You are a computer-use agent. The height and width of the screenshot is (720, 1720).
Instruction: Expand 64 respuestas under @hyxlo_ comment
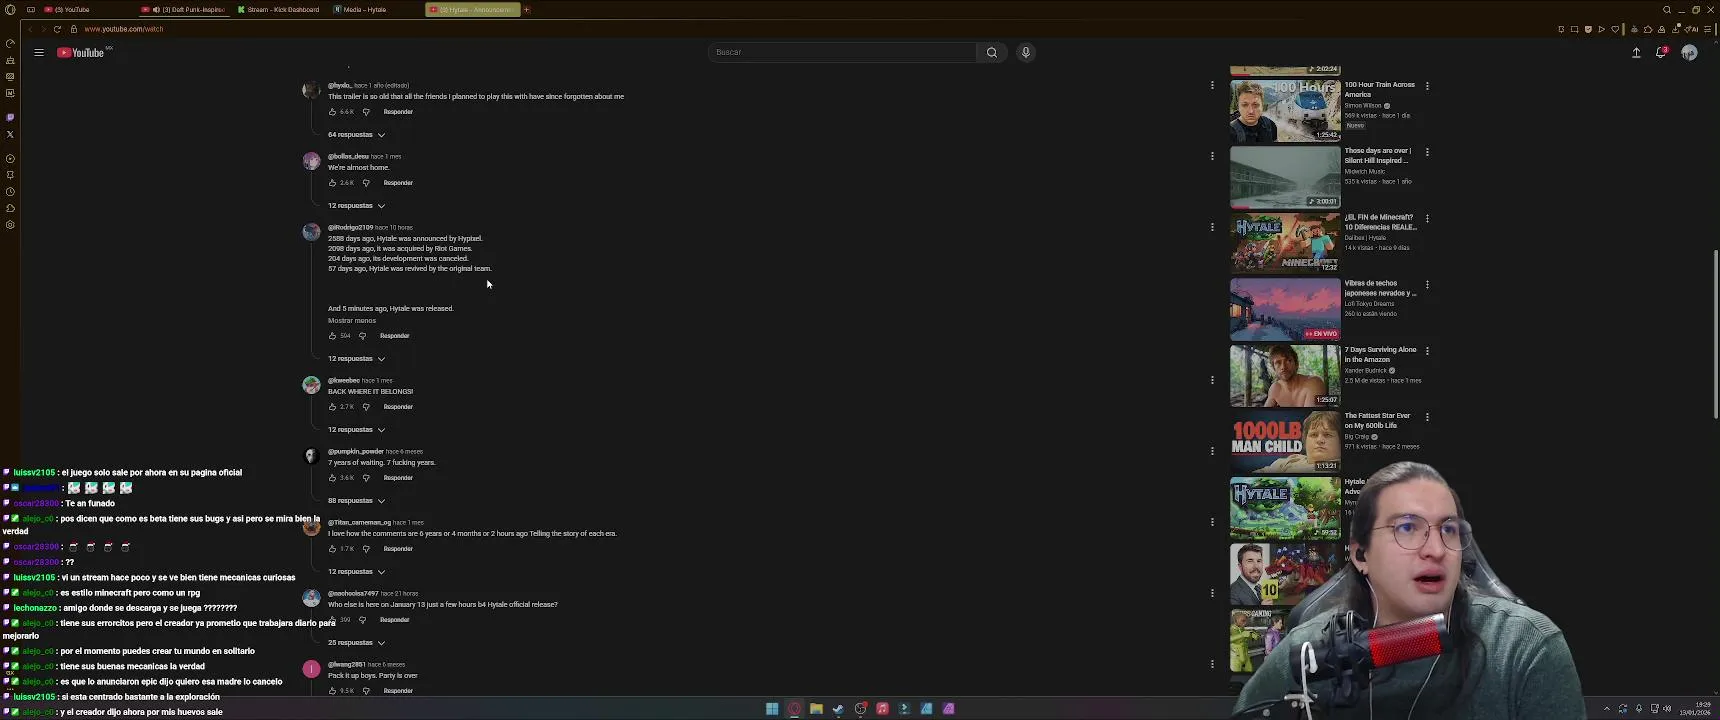click(x=356, y=135)
